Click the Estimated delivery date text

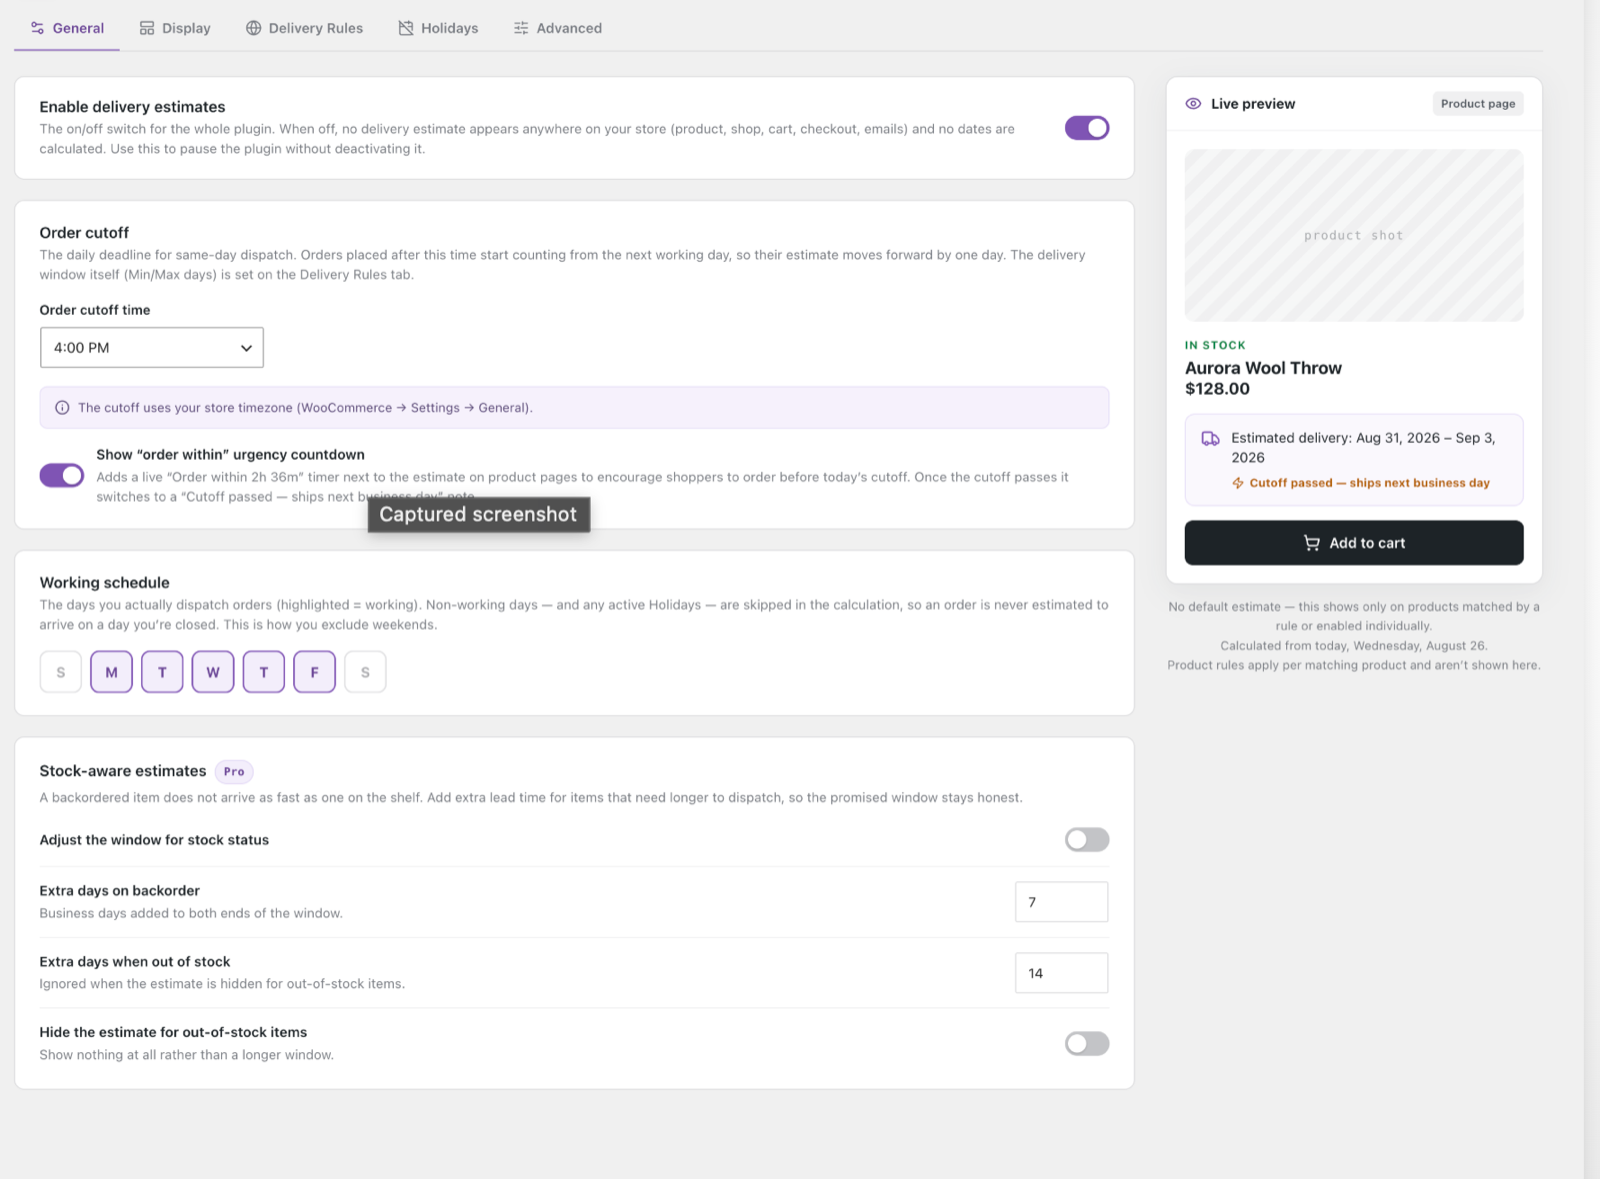(1363, 448)
